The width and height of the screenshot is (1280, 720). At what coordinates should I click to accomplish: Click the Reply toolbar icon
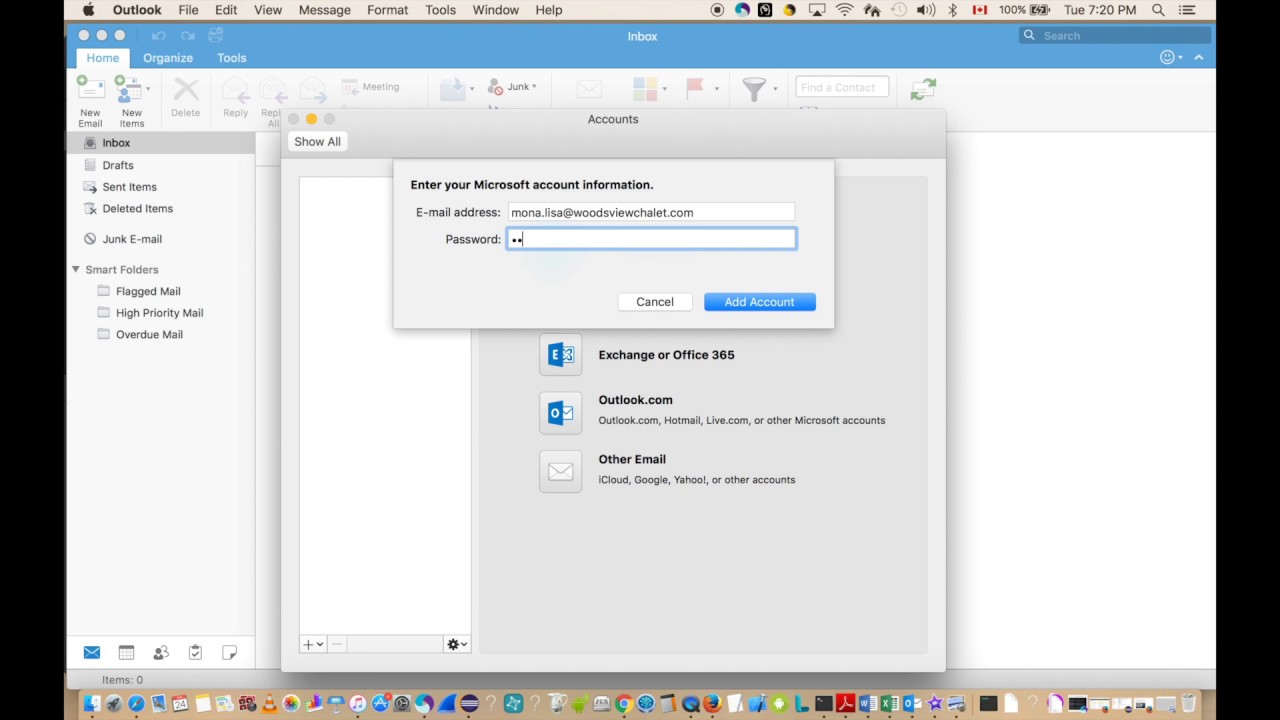click(x=235, y=89)
